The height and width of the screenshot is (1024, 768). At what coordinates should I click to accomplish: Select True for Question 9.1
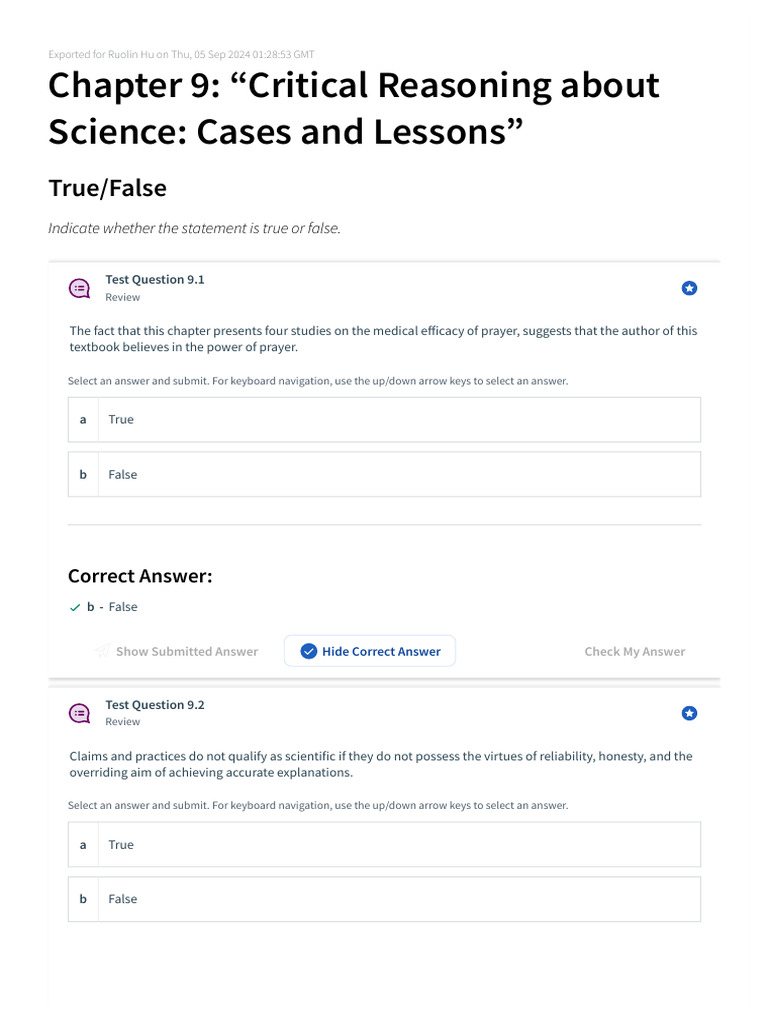(x=384, y=420)
